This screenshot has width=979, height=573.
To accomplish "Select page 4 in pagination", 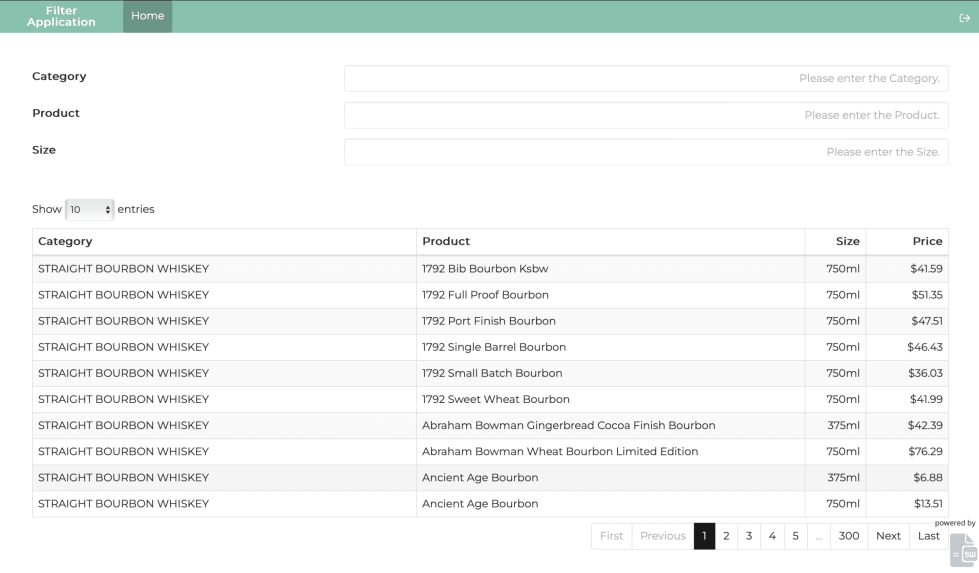I will tap(772, 536).
